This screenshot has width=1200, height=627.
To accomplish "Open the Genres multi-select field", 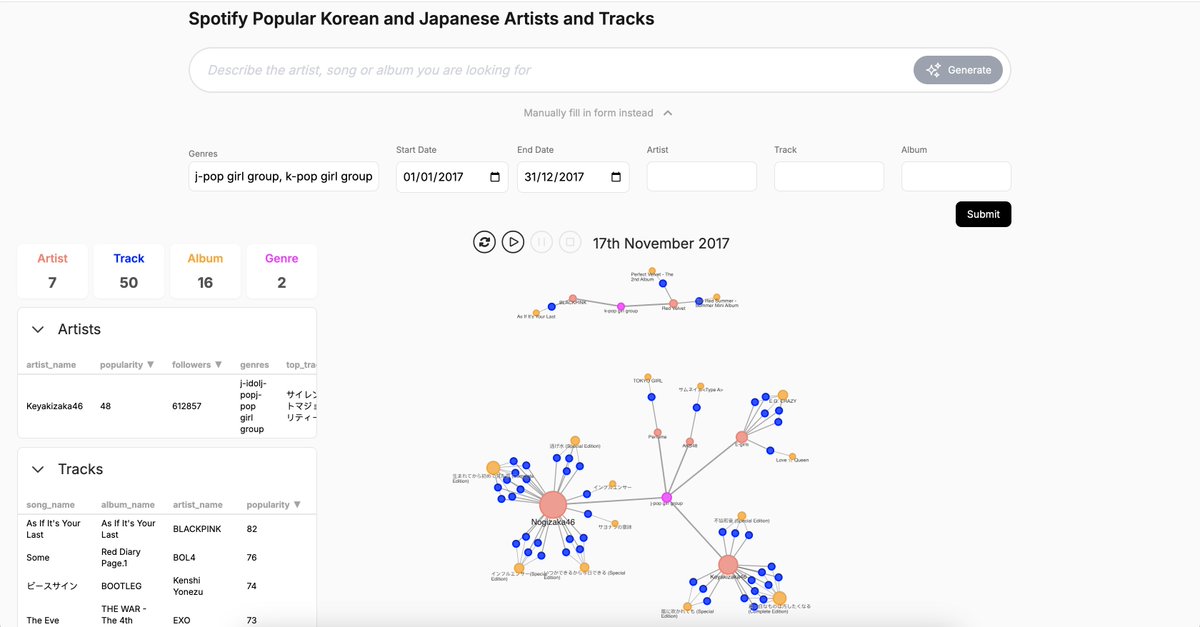I will (x=283, y=176).
